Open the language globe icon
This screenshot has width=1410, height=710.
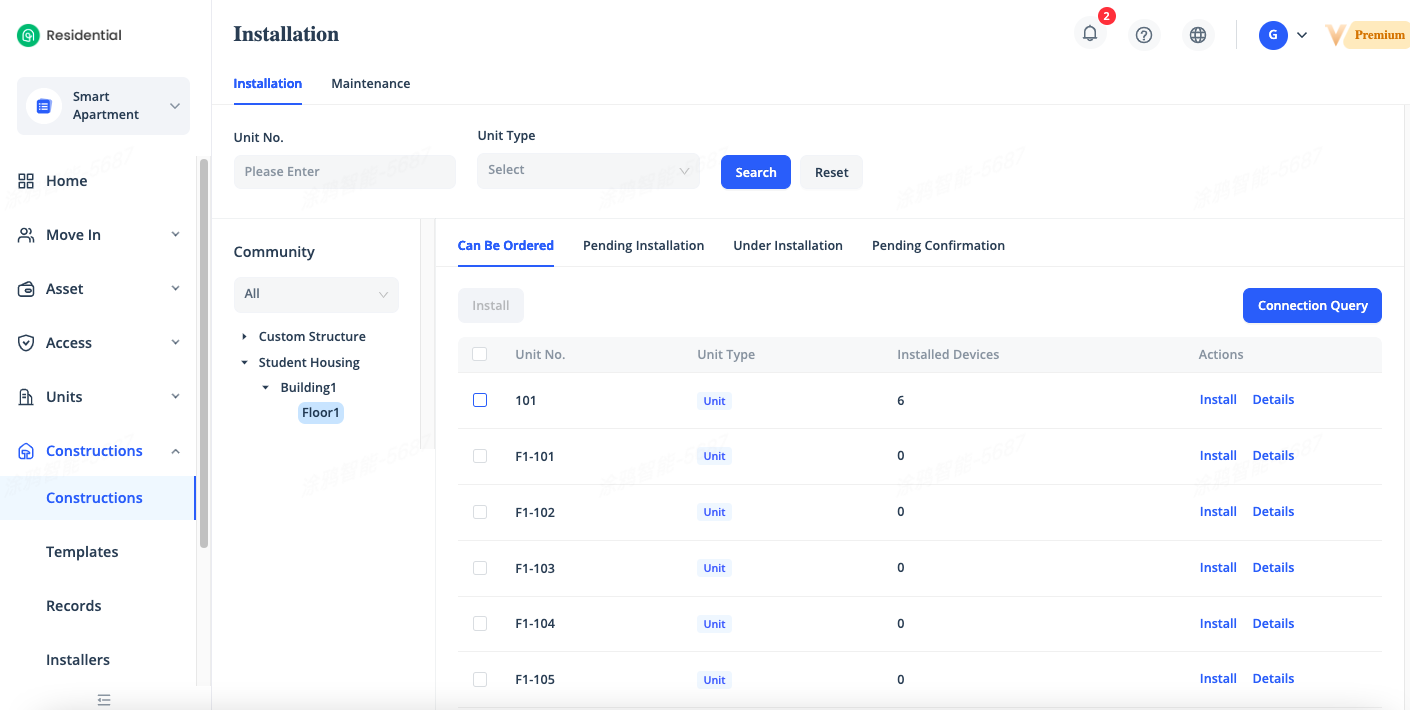point(1197,35)
